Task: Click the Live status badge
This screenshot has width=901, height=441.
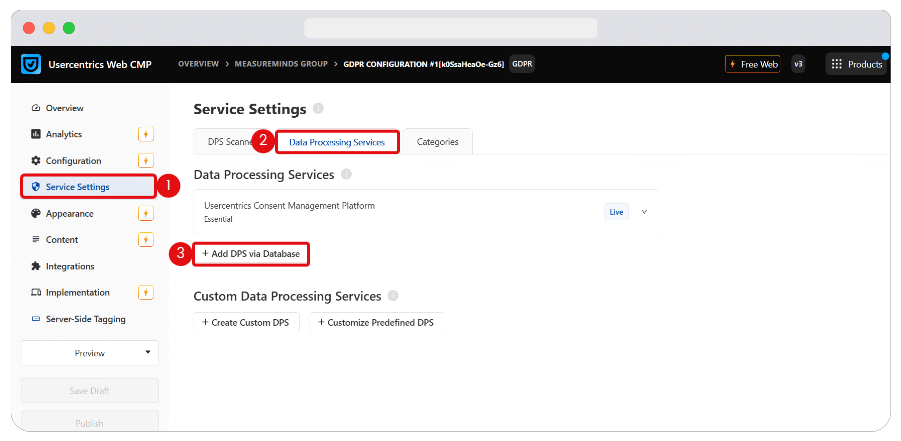Action: coord(616,212)
